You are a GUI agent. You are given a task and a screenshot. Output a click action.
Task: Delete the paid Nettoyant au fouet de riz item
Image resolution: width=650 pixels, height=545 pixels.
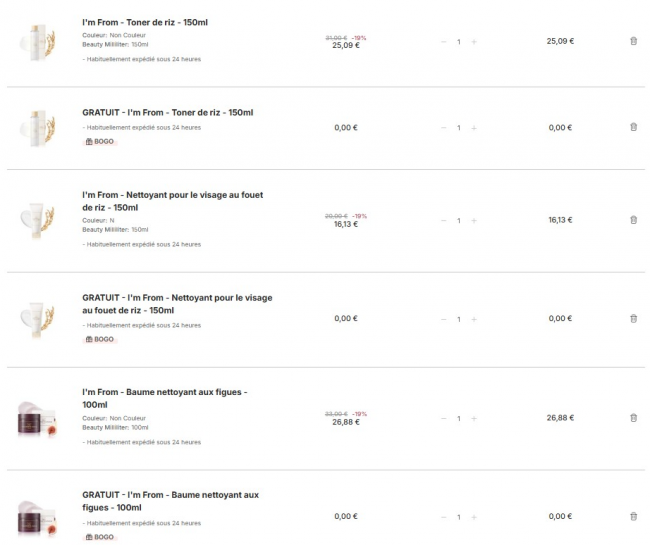633,220
